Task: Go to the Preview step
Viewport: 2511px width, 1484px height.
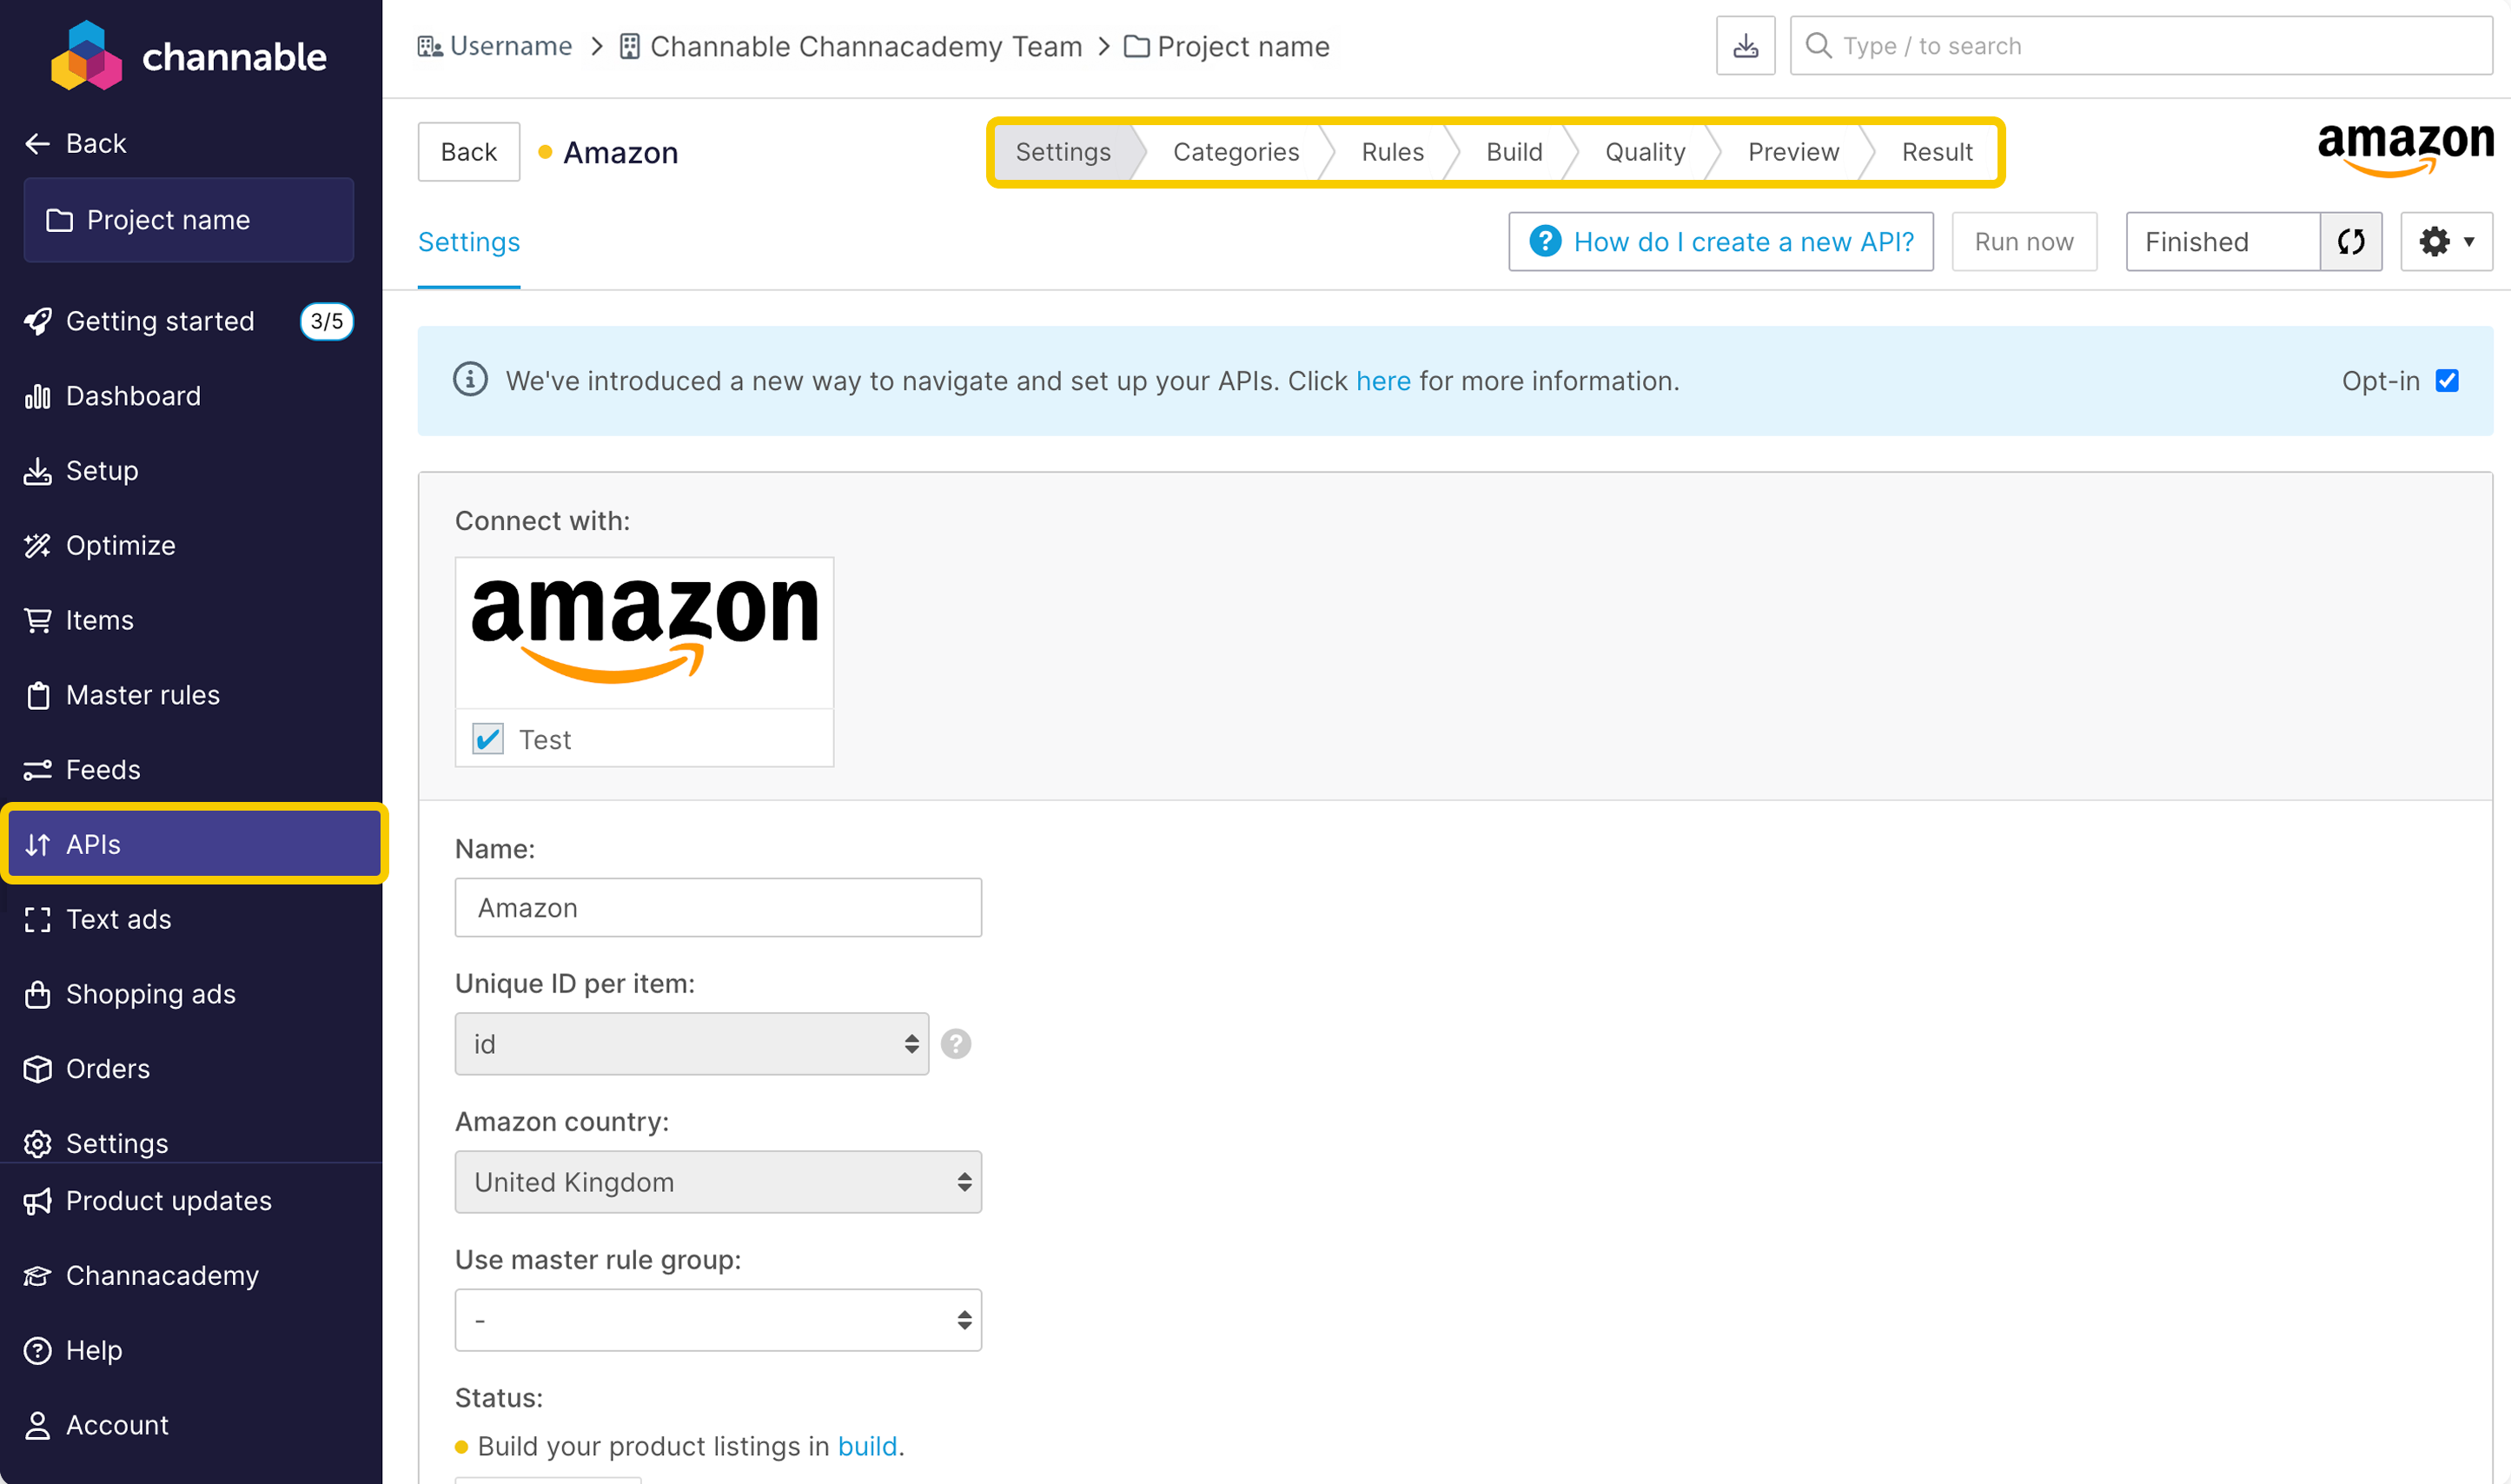Action: click(x=1793, y=152)
